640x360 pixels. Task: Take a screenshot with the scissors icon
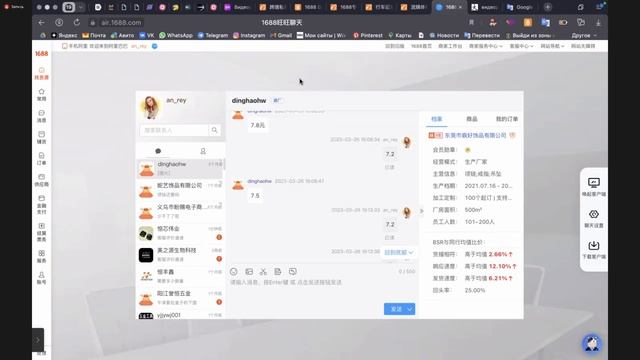click(263, 271)
